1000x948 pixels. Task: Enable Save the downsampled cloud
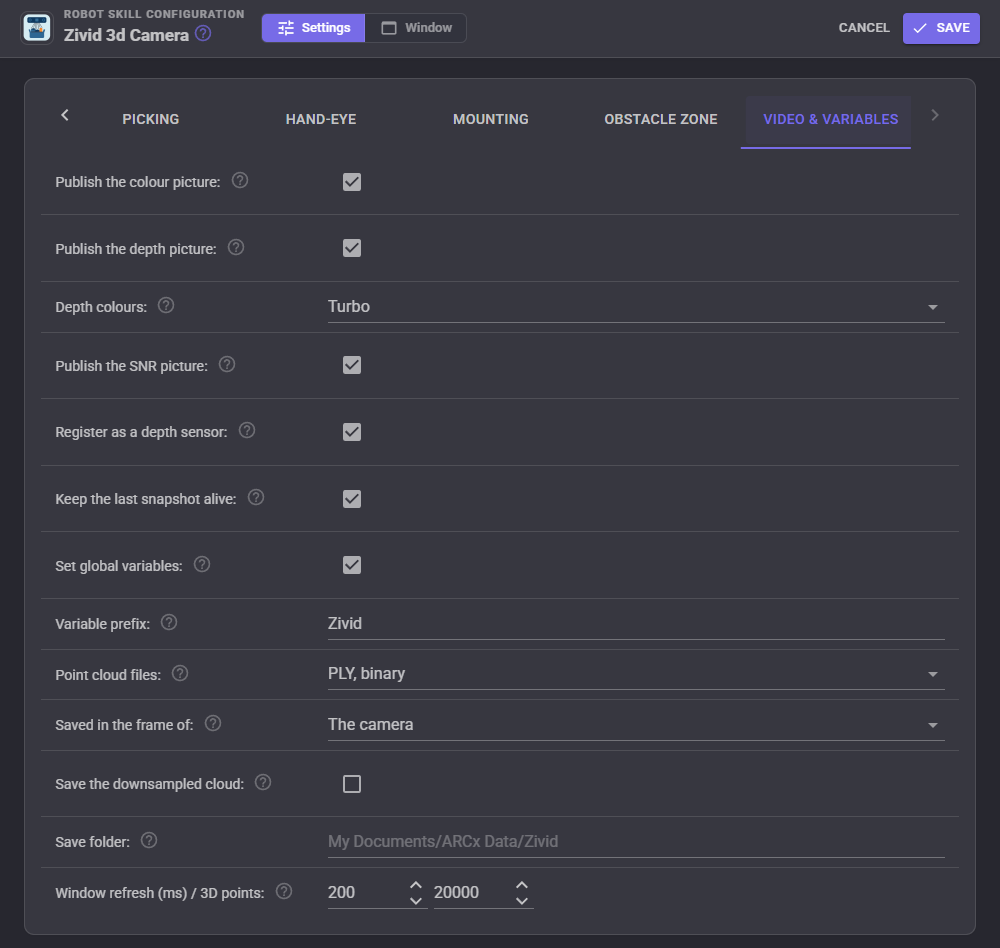pos(352,784)
